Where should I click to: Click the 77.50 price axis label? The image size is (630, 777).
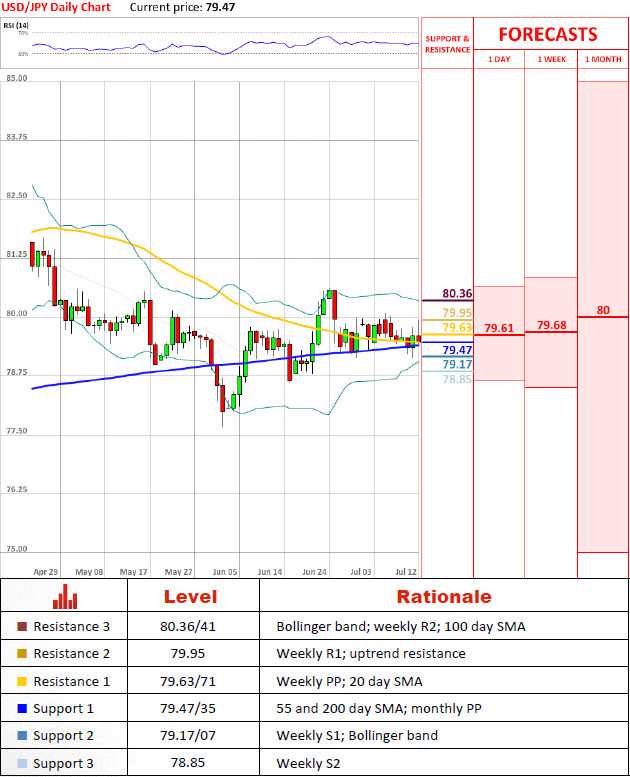click(17, 431)
